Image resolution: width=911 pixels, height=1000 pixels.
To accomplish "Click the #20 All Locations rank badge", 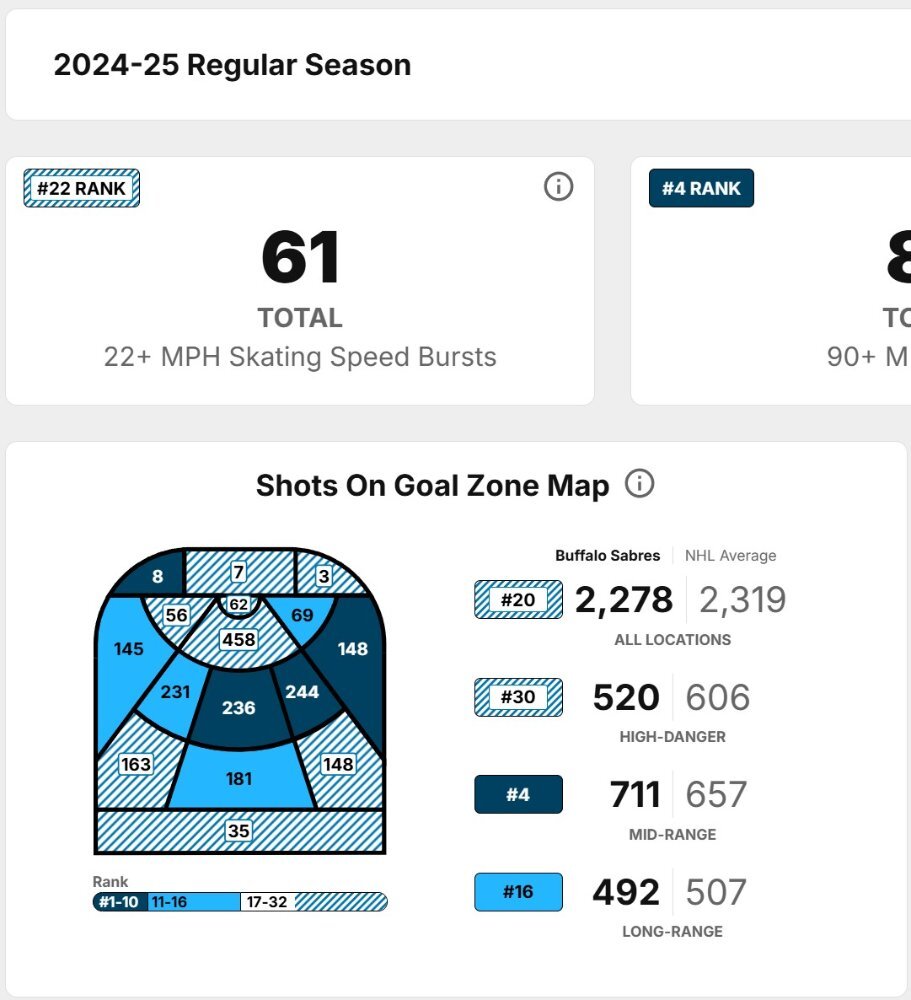I will pyautogui.click(x=518, y=600).
